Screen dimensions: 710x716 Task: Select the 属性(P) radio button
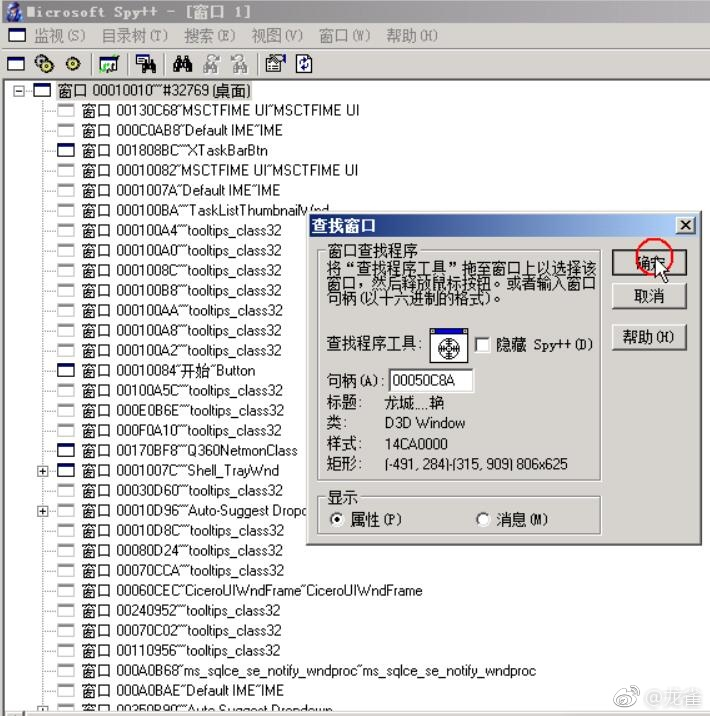[337, 519]
